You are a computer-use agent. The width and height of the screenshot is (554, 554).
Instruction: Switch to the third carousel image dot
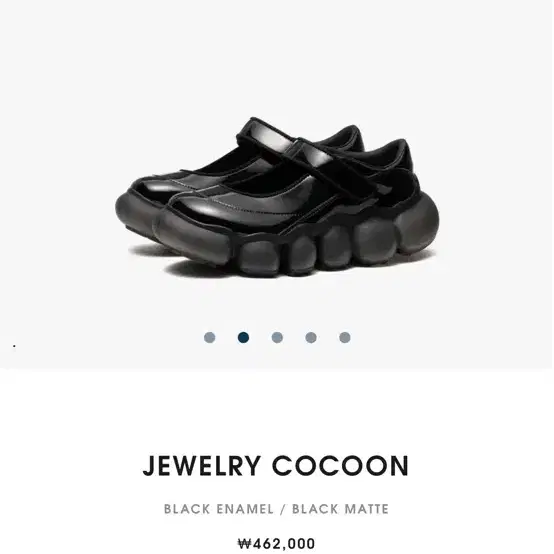coord(277,337)
